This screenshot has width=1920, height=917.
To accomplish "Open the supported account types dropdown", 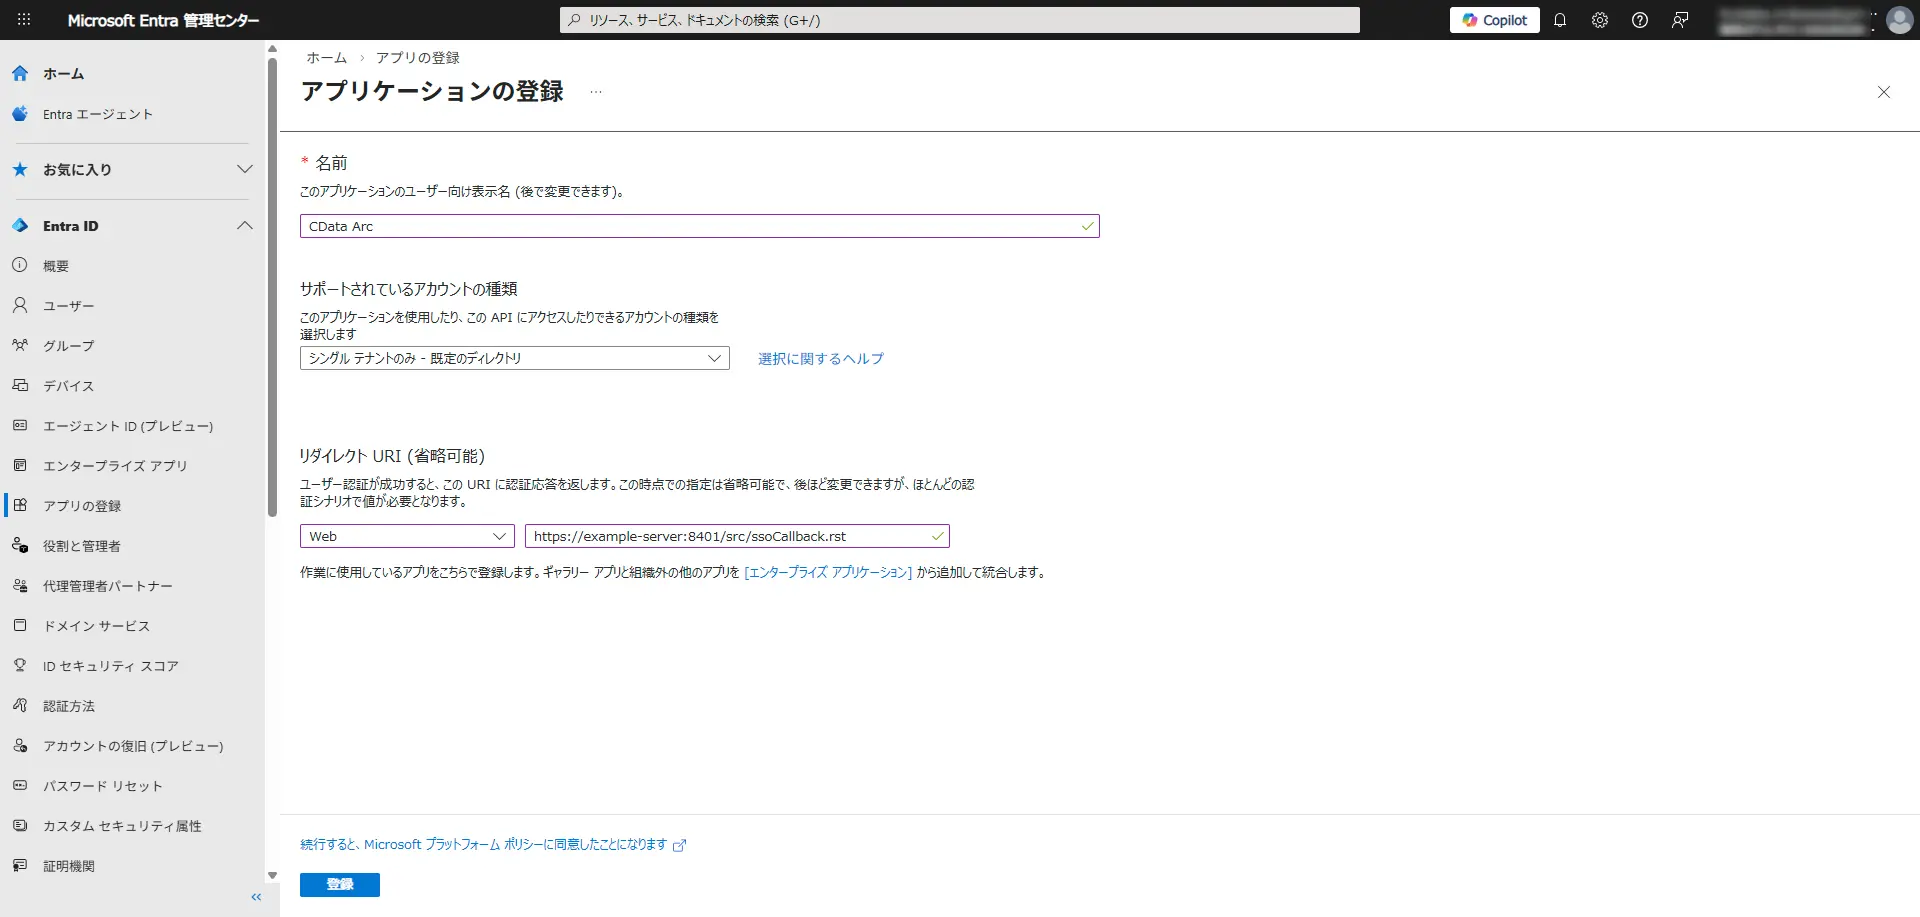I will pos(515,358).
